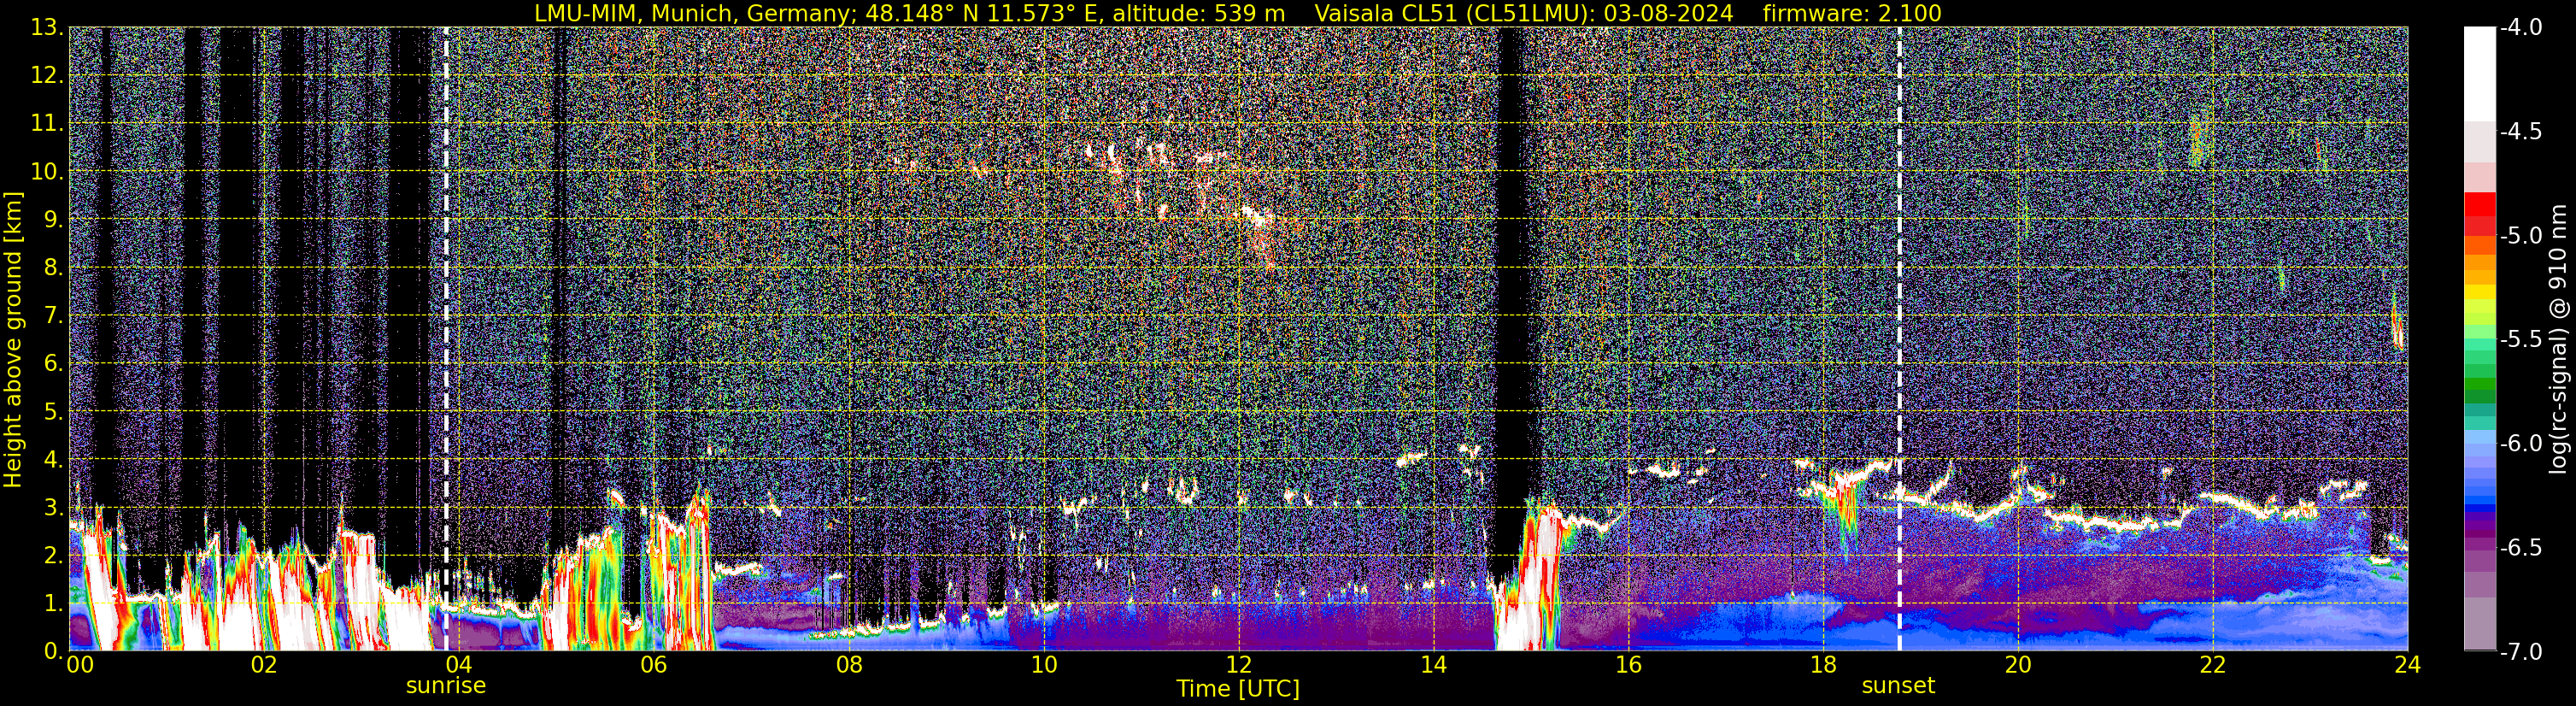Click the 'Height above ground [km]' axis label

tap(13, 340)
